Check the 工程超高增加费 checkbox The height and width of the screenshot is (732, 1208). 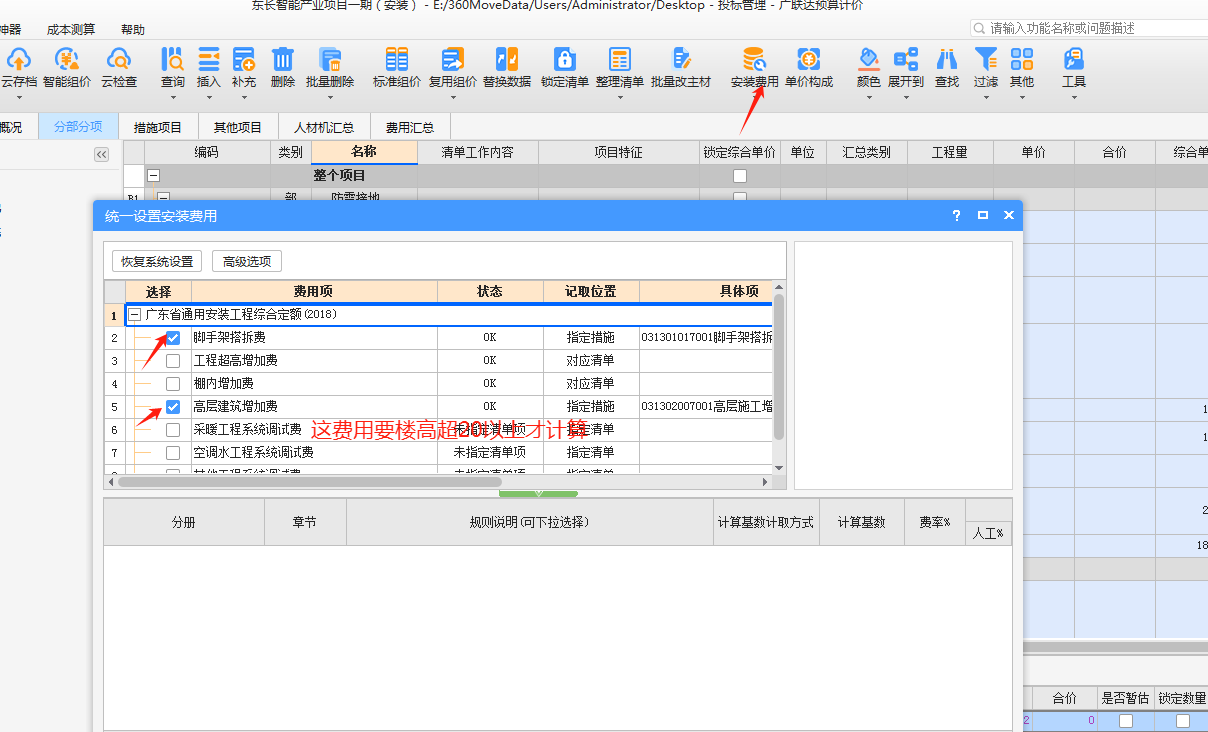pyautogui.click(x=173, y=361)
